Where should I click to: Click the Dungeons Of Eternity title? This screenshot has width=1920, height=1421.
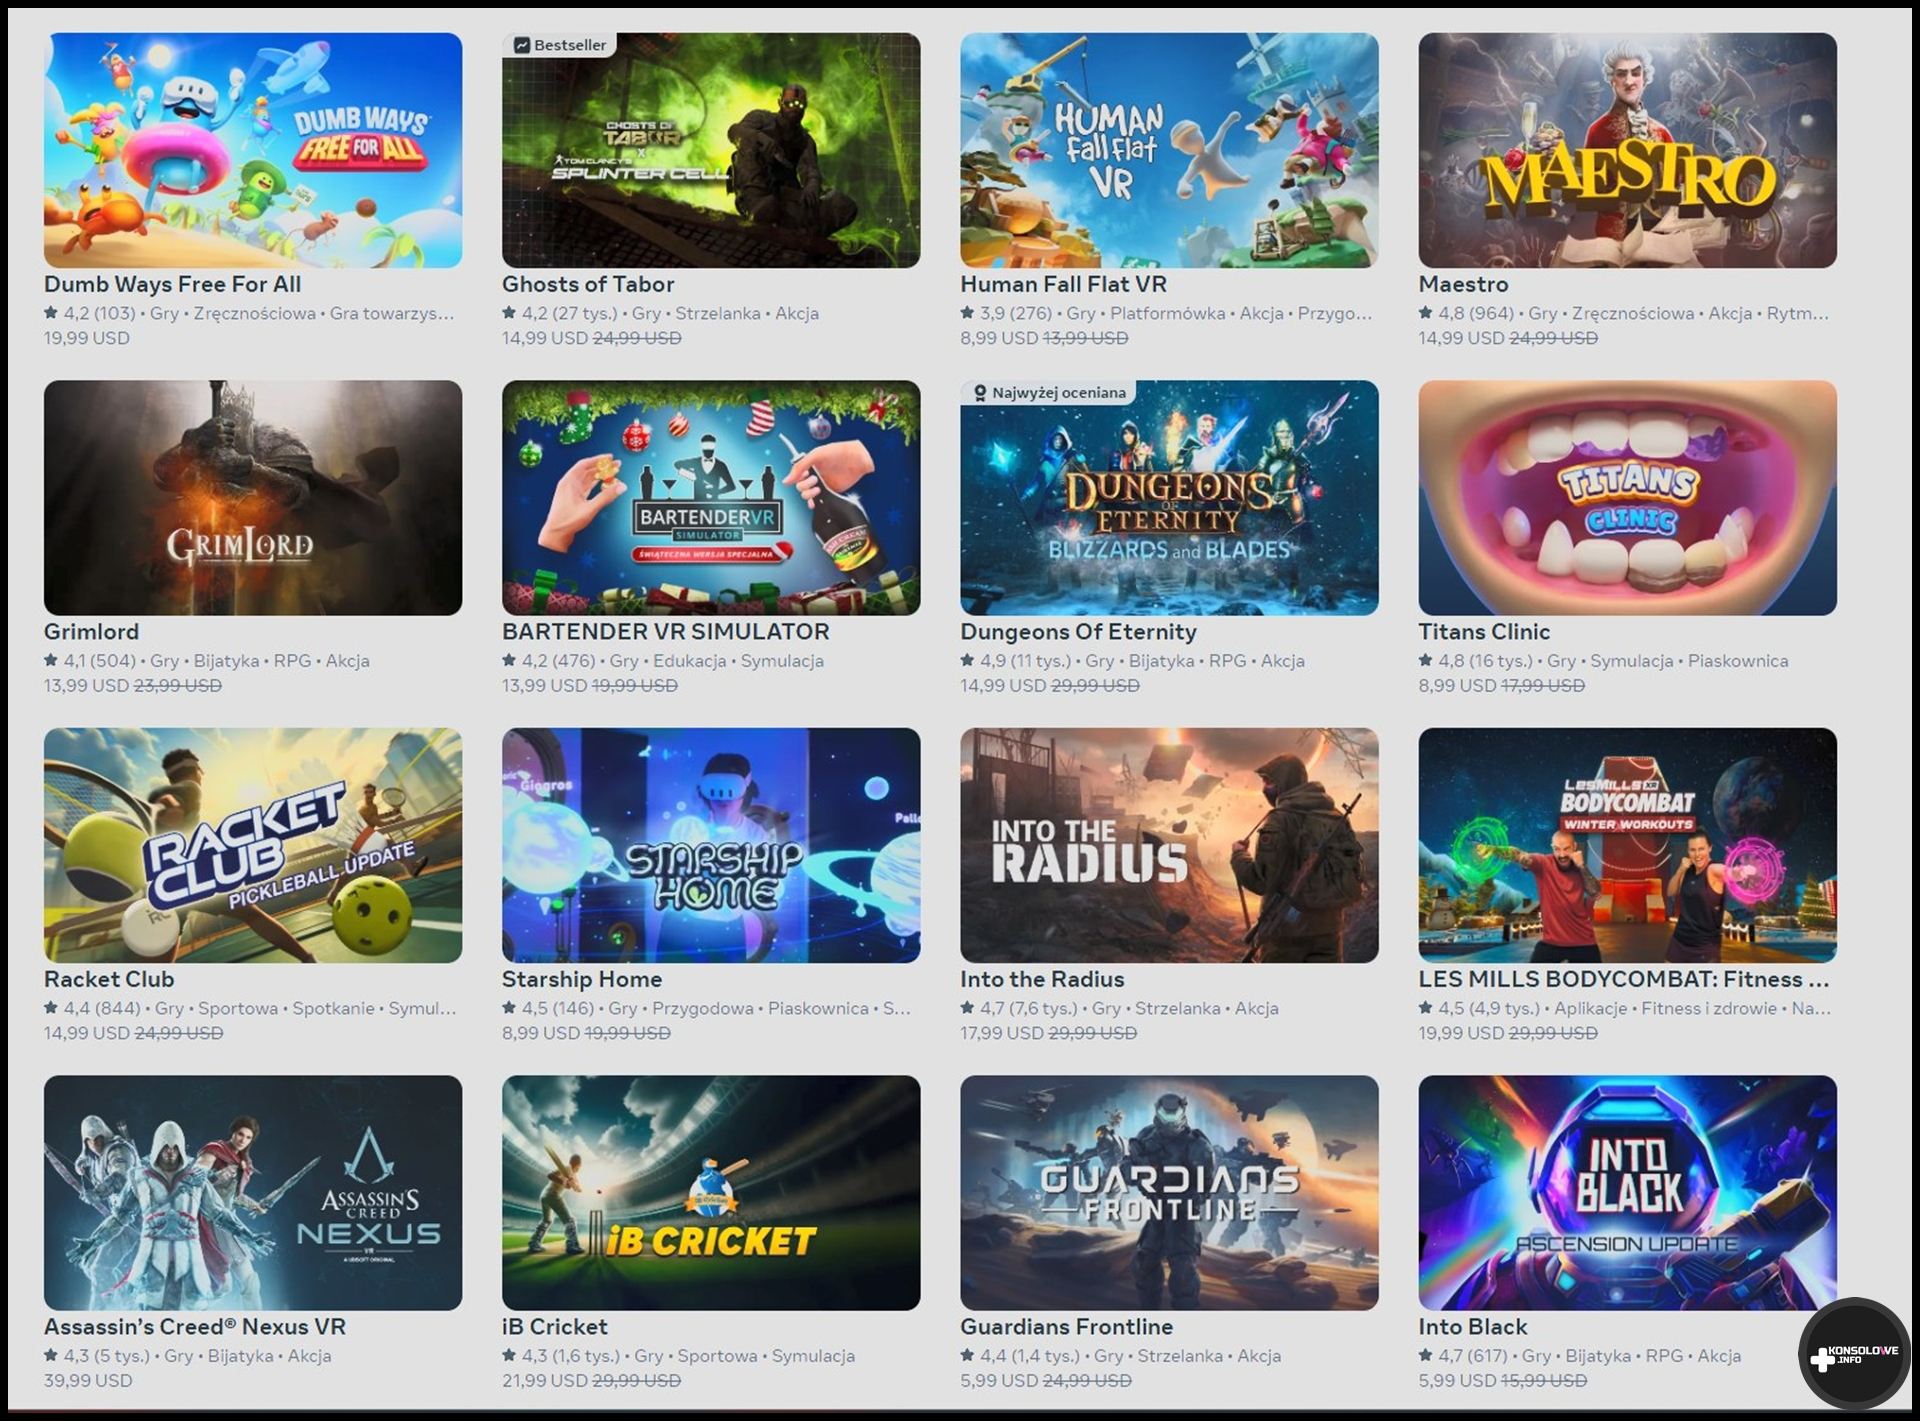1078,632
